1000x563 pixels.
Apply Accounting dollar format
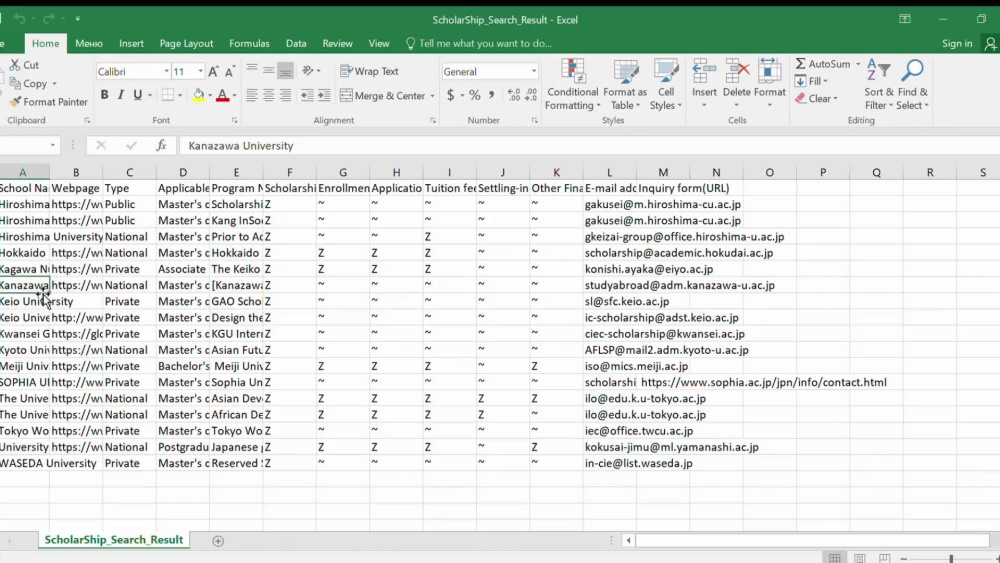point(450,95)
